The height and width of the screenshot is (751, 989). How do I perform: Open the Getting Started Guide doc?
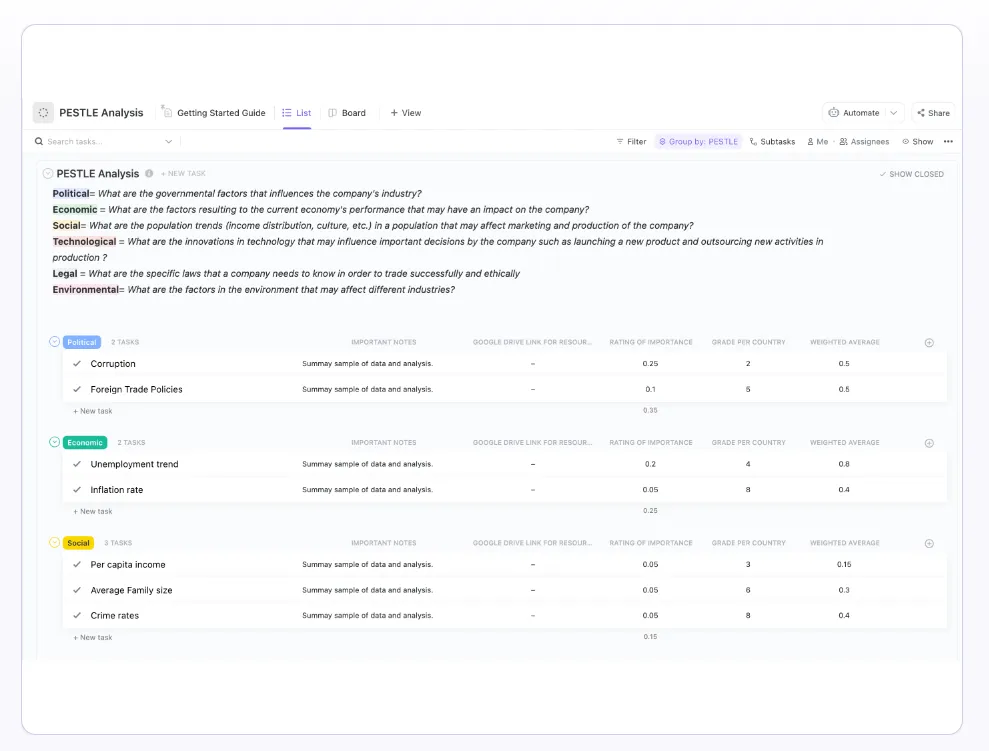pyautogui.click(x=214, y=113)
